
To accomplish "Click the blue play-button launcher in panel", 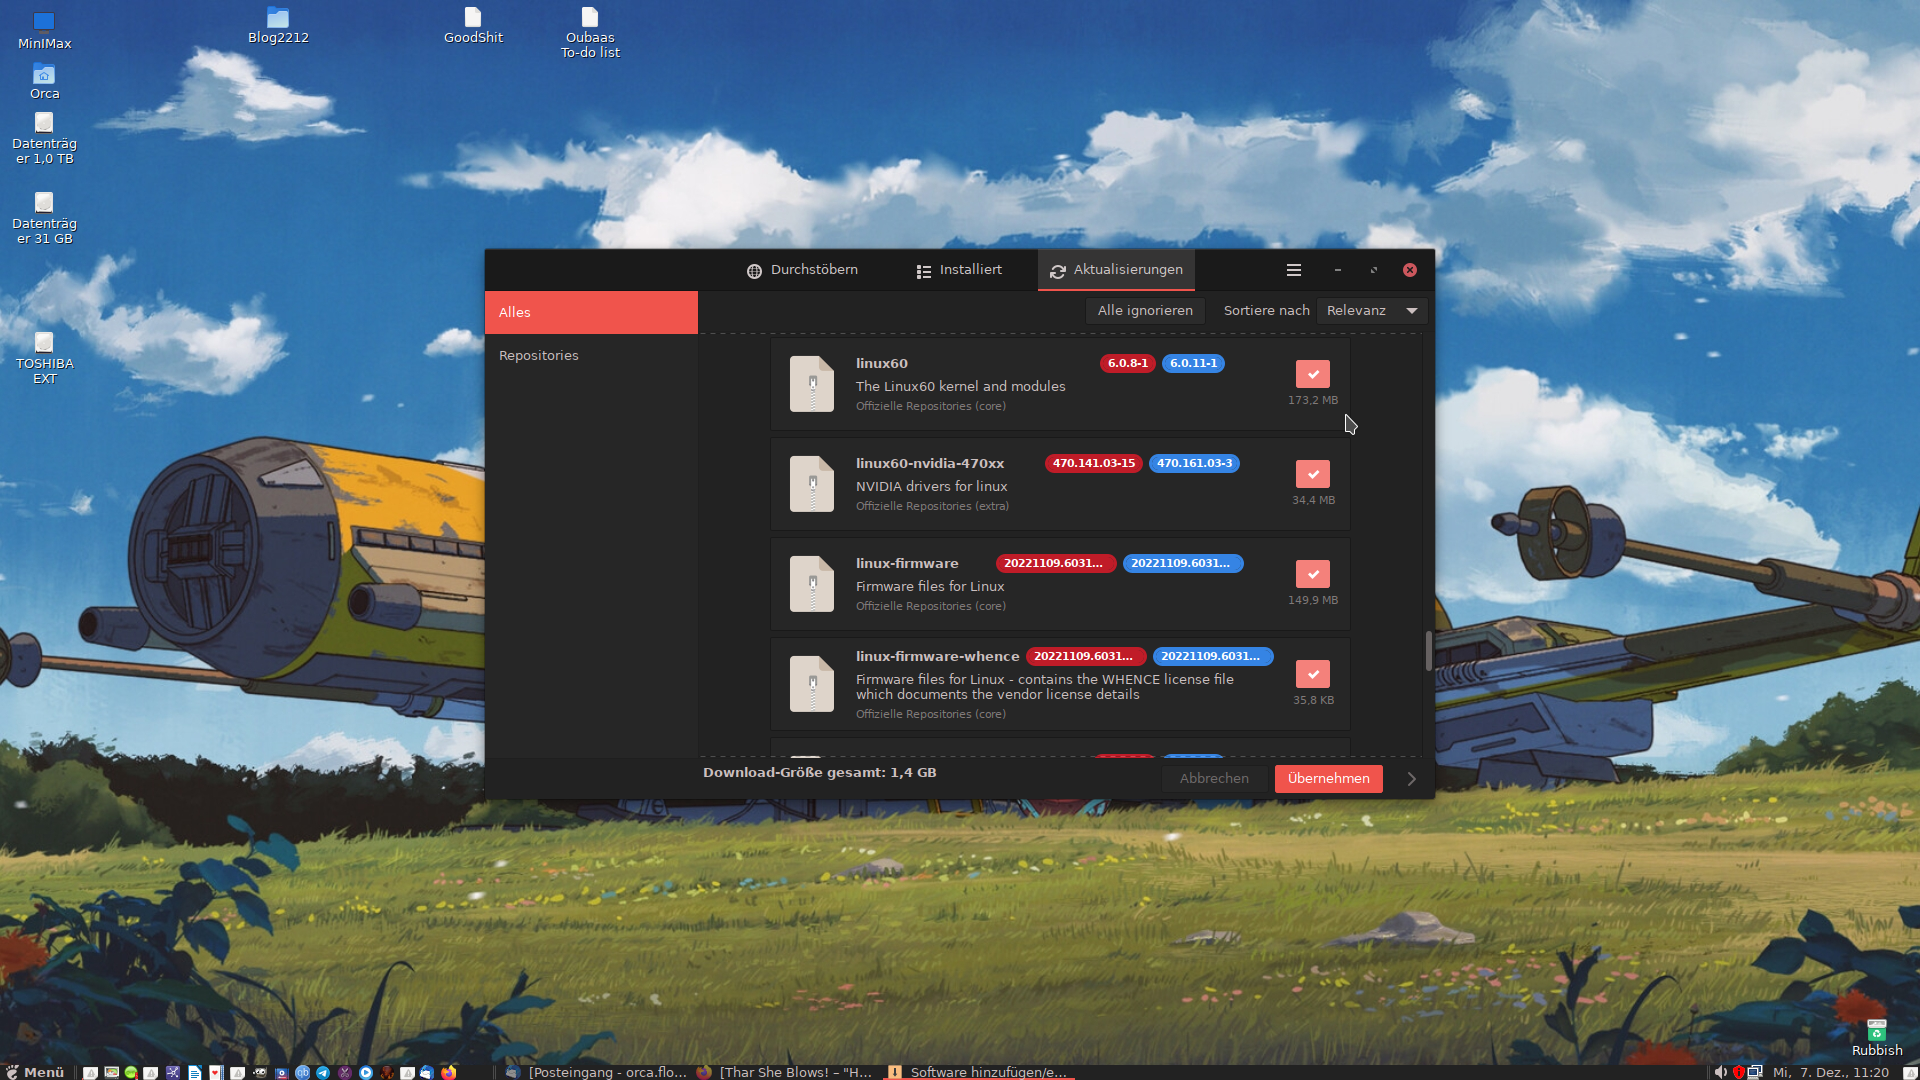I will [366, 1072].
